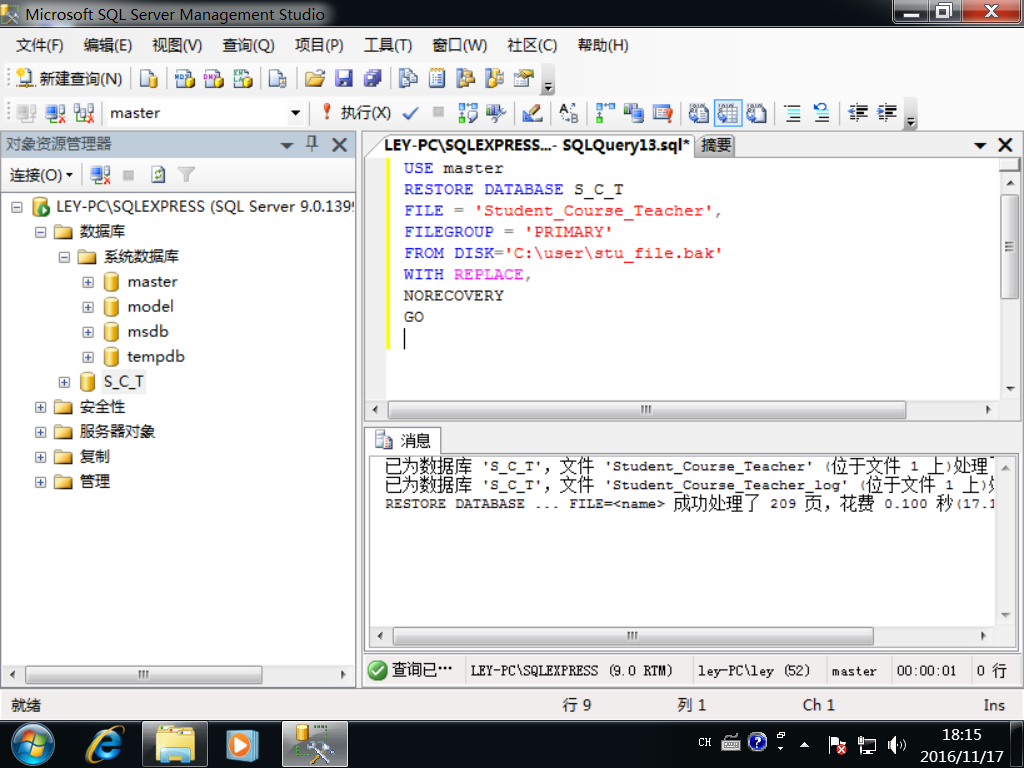Click the Summary page toolbar icon

coord(437,79)
